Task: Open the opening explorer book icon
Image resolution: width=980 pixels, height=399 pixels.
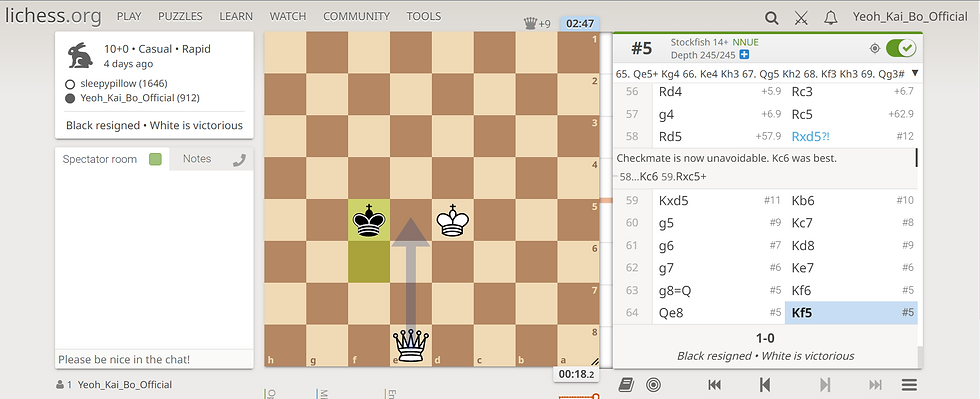Action: (x=626, y=385)
